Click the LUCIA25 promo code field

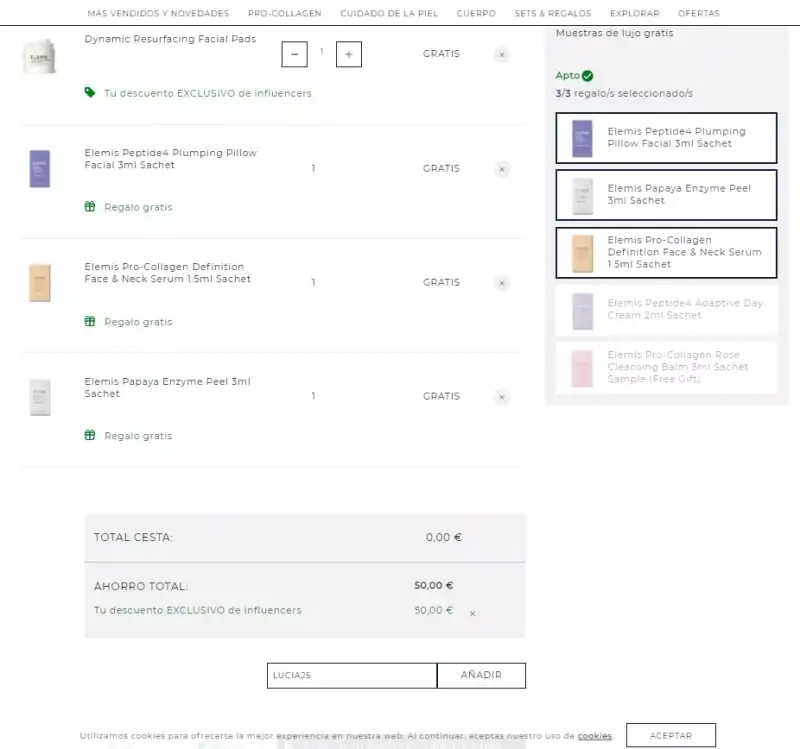(352, 676)
